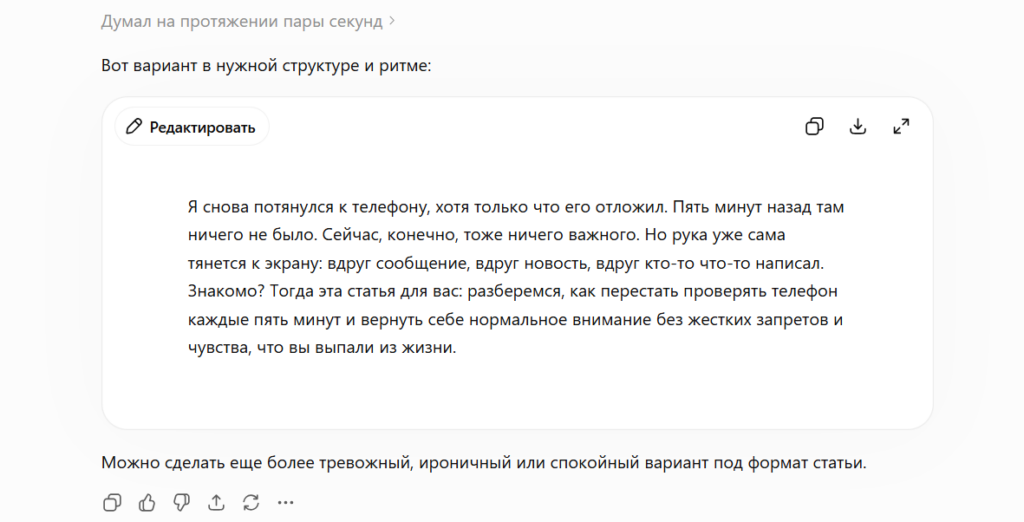Open the text card in fullscreen view
Screen dimensions: 1024x522
[901, 126]
